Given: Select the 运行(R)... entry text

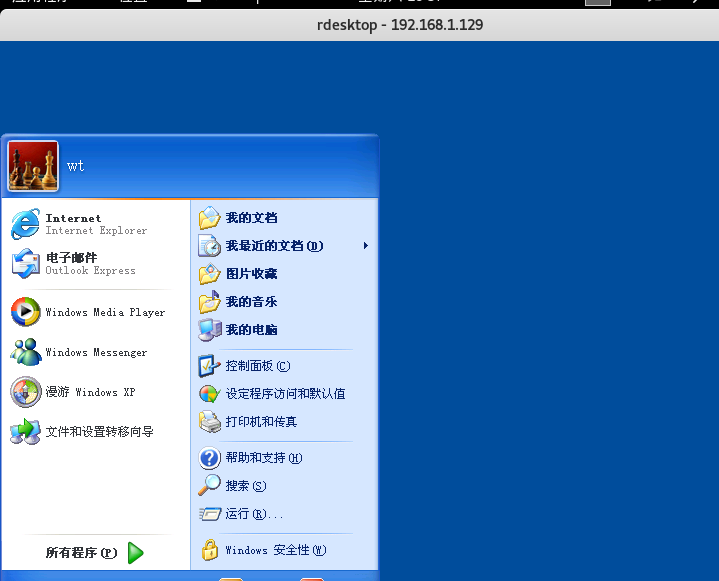Looking at the screenshot, I should point(254,514).
